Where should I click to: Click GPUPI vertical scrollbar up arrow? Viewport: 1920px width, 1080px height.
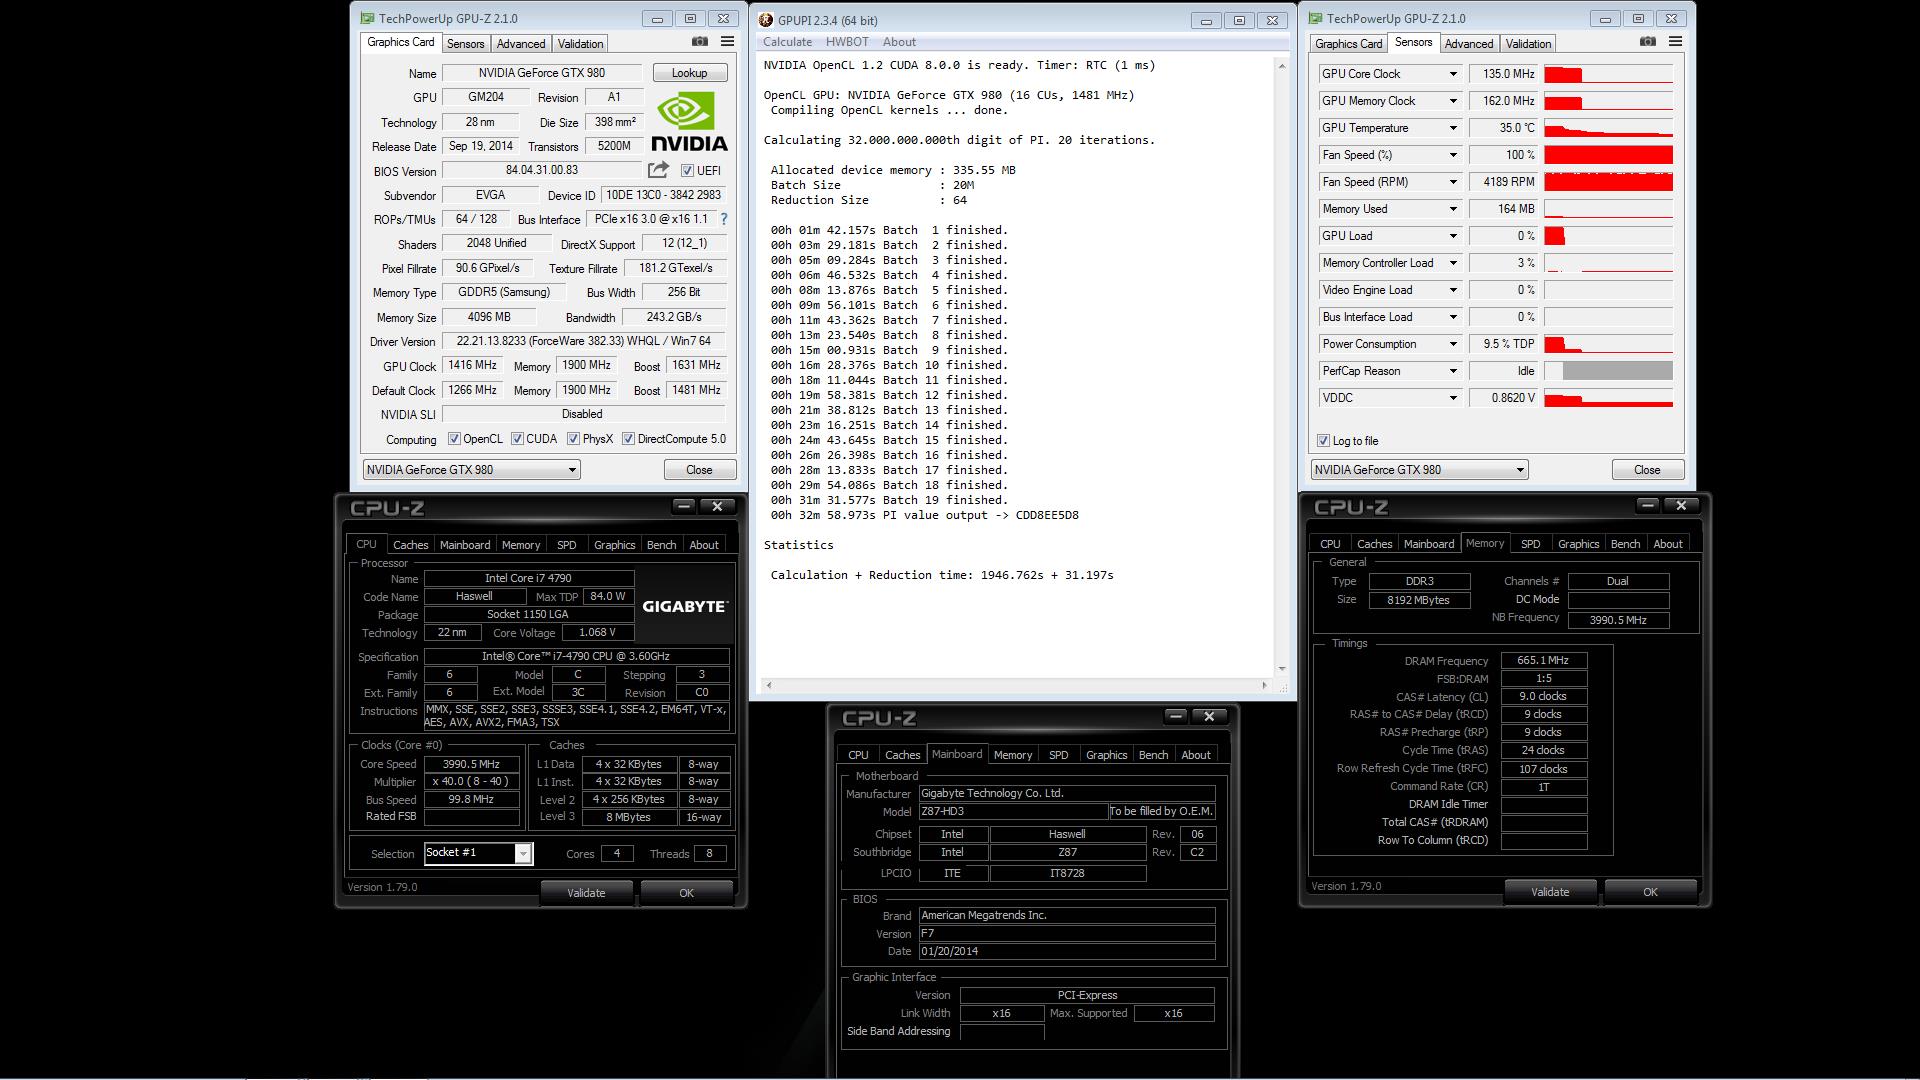point(1282,66)
